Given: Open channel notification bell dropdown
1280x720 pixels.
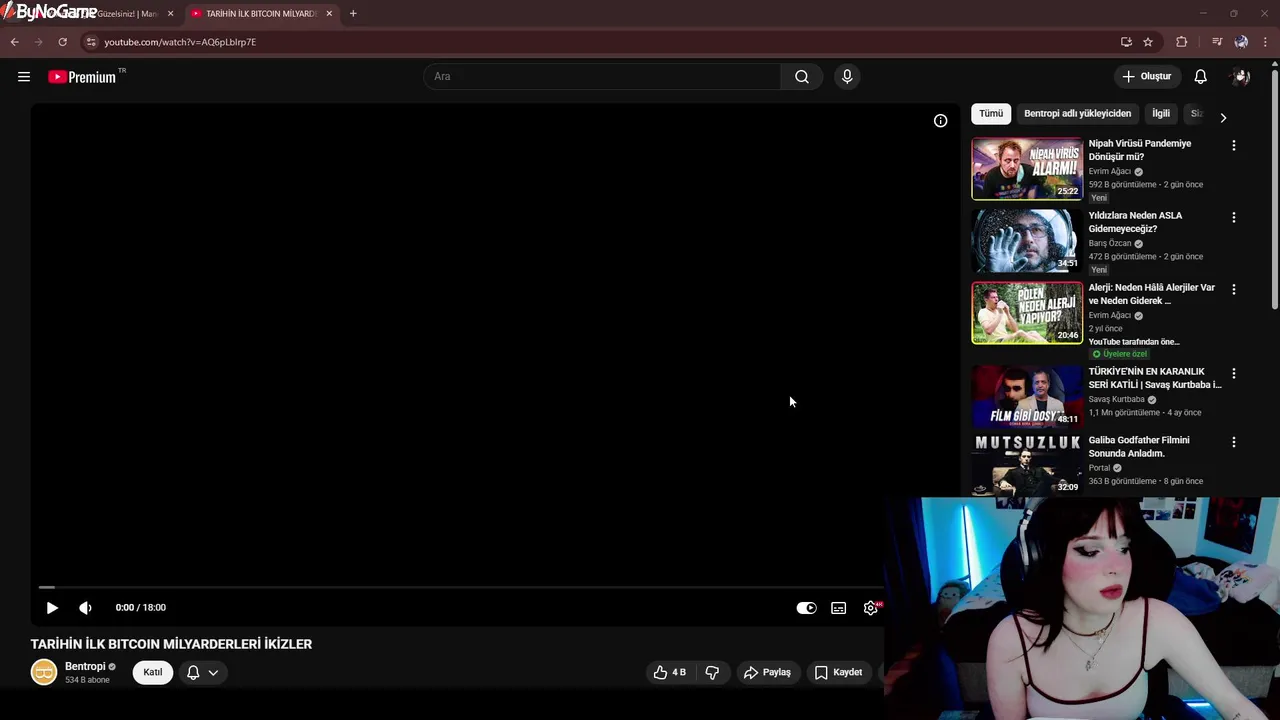Looking at the screenshot, I should click(202, 673).
